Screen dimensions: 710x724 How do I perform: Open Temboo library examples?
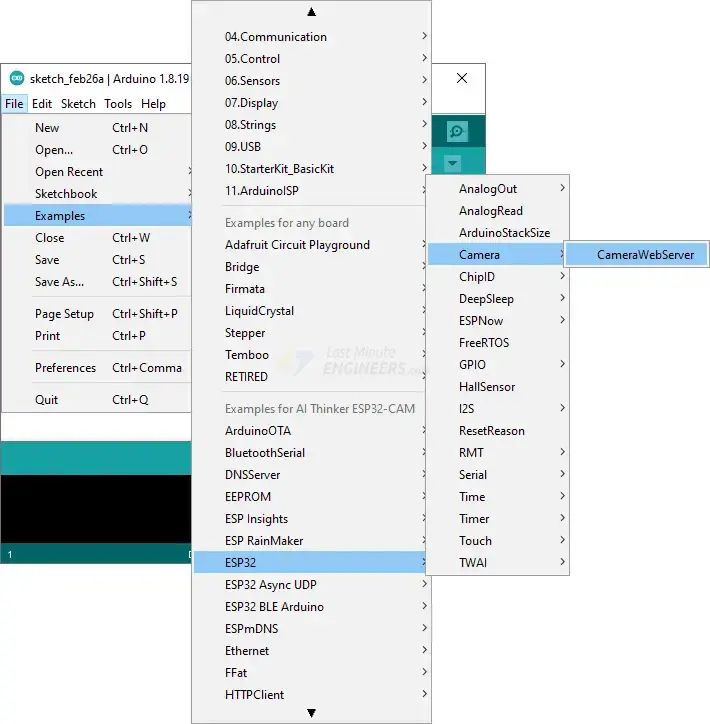coord(309,355)
